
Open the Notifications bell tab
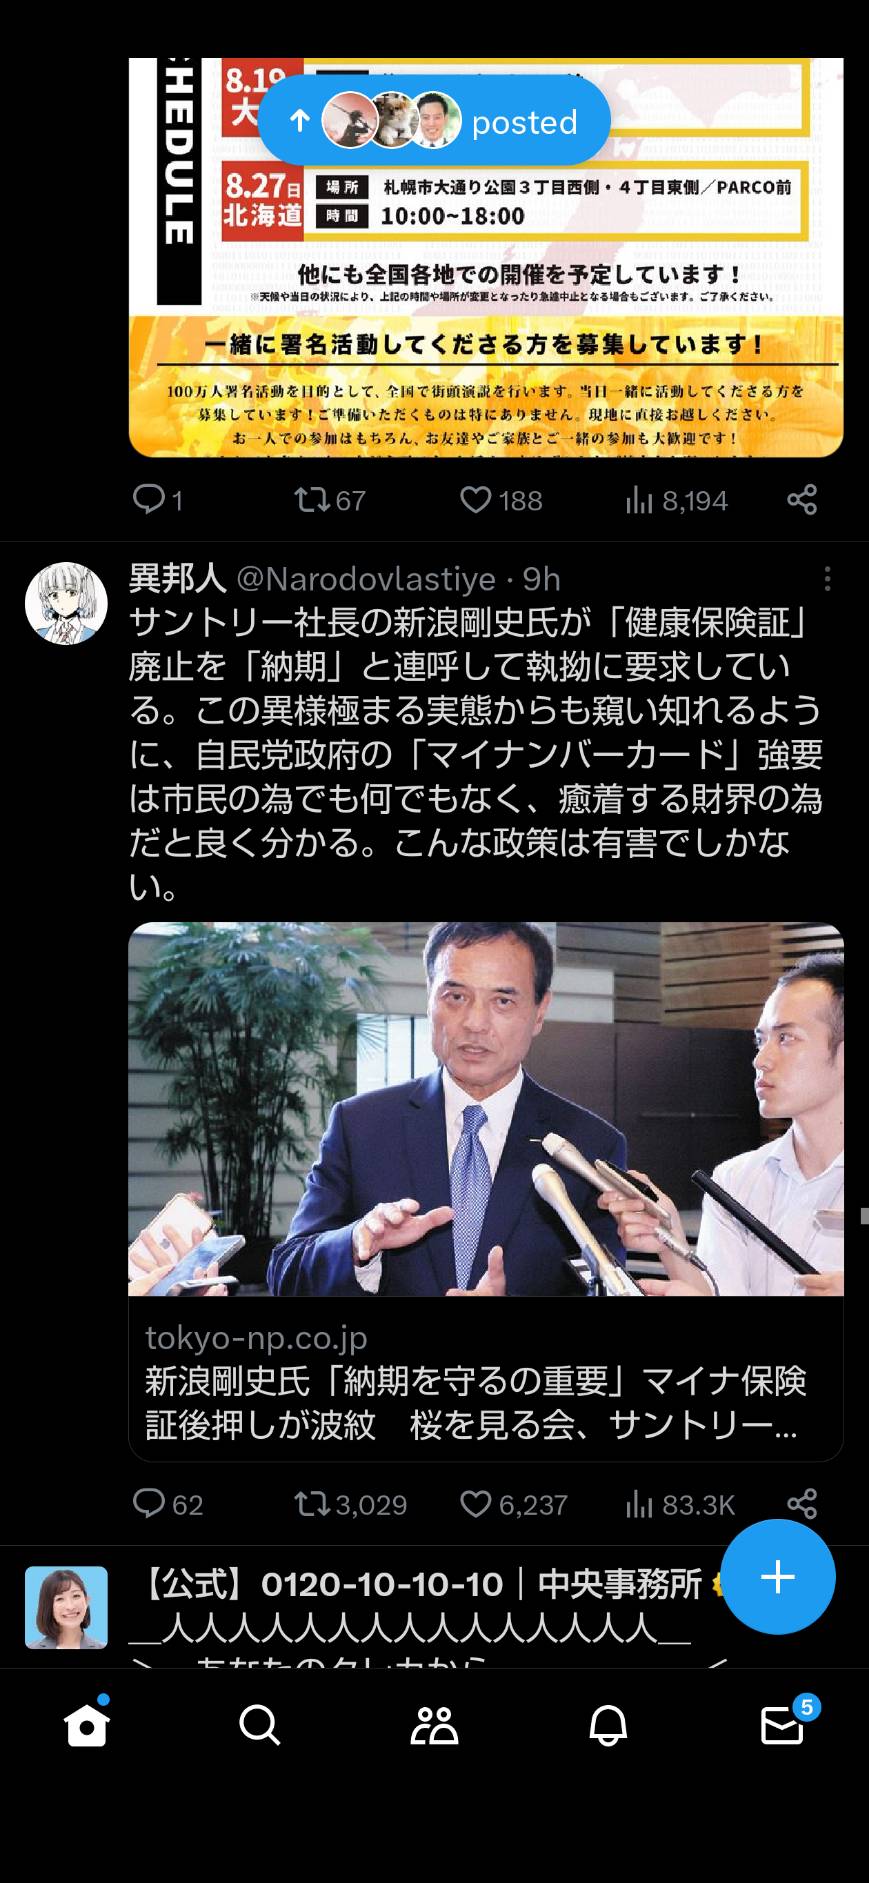point(608,1725)
